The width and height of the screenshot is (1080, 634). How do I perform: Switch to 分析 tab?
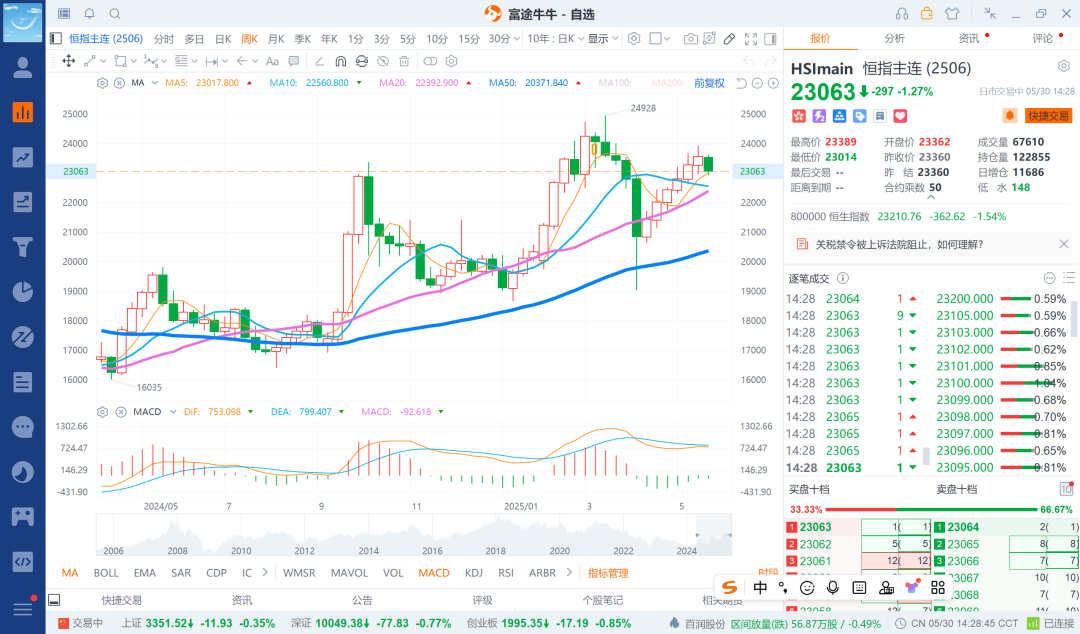(894, 39)
